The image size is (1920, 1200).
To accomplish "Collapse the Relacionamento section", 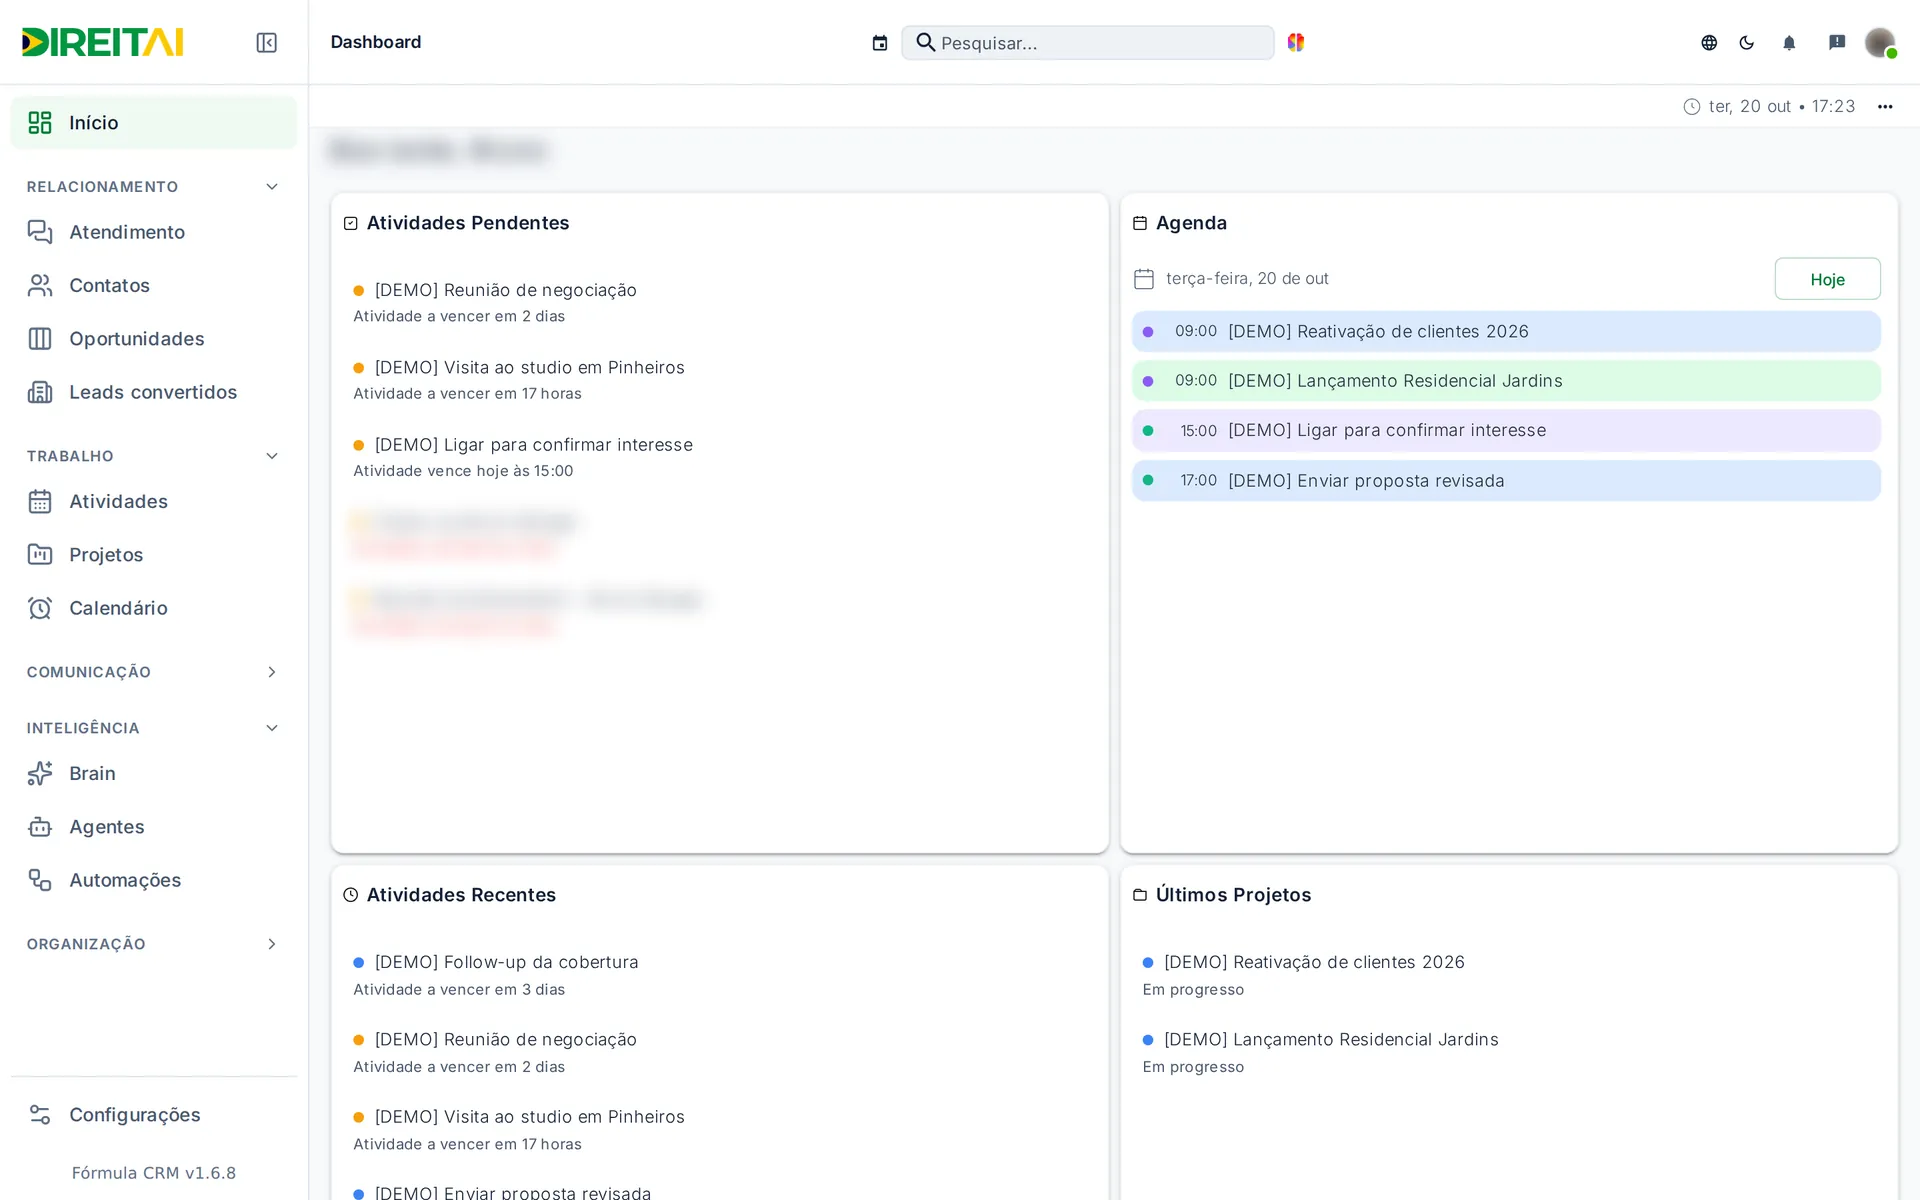I will point(272,187).
